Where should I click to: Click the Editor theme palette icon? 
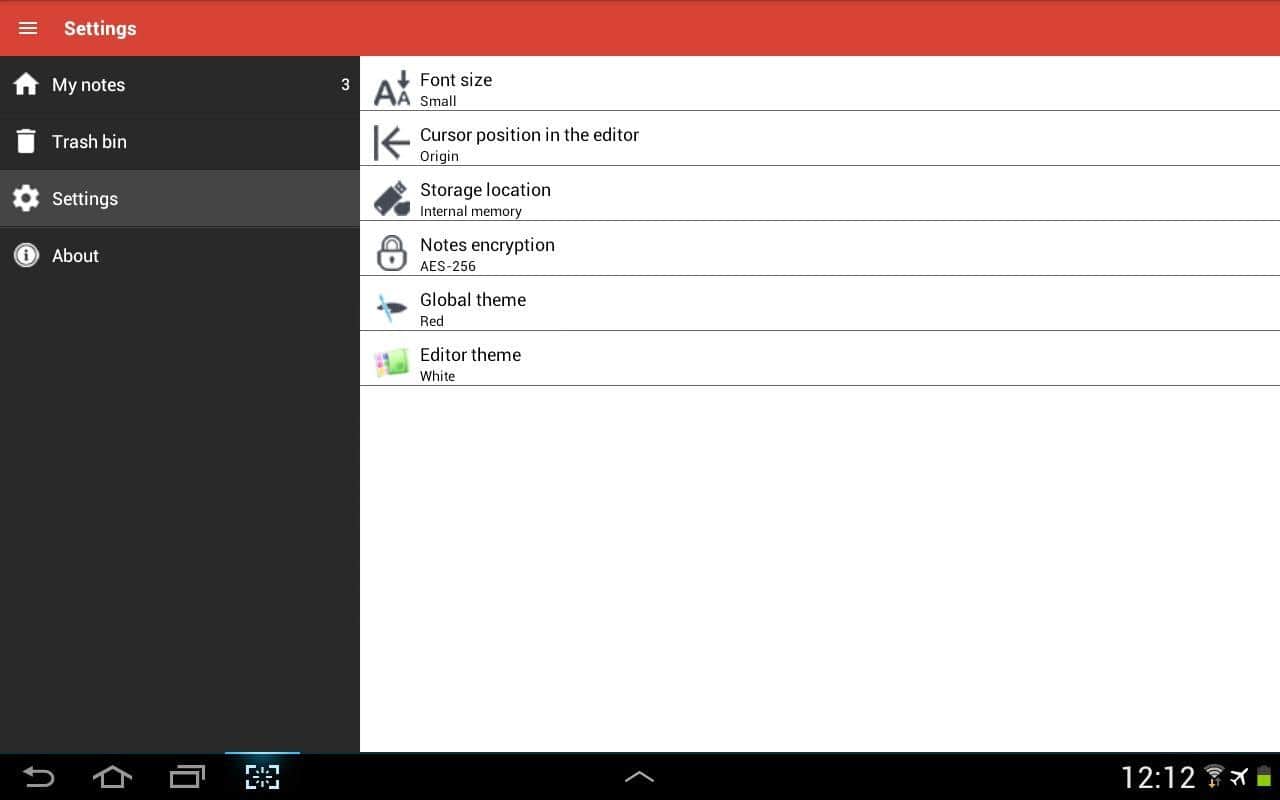392,363
